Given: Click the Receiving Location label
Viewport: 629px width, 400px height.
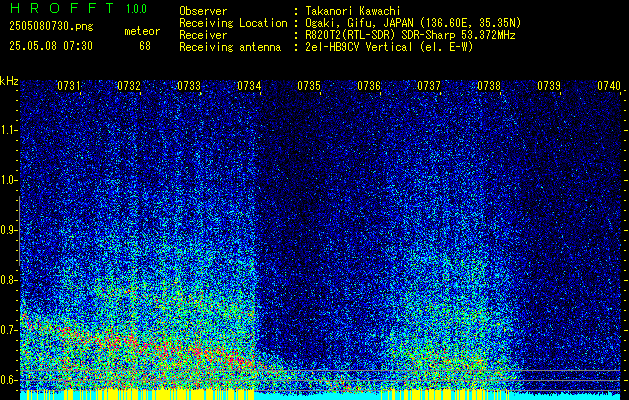Looking at the screenshot, I should (x=233, y=23).
